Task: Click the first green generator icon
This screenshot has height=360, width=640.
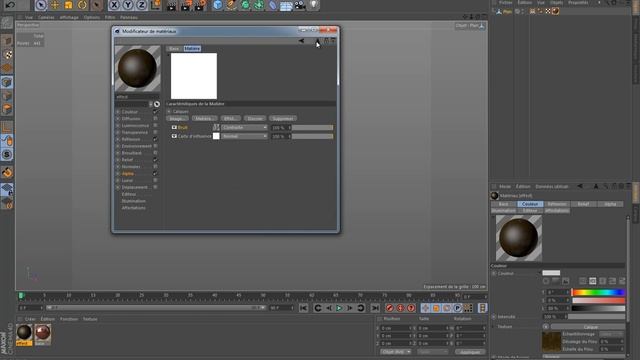Action: click(x=245, y=5)
